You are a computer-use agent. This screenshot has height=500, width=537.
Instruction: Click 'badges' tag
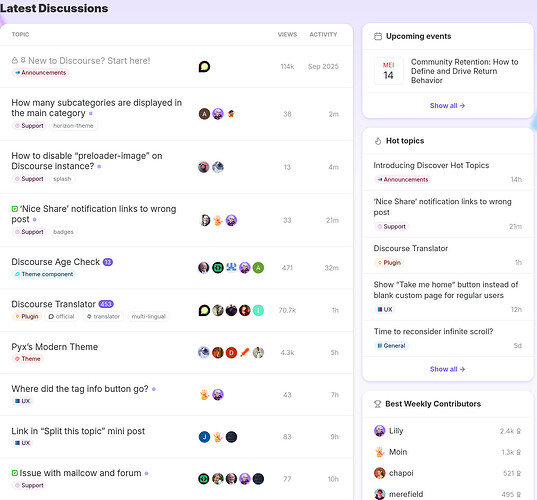click(63, 232)
